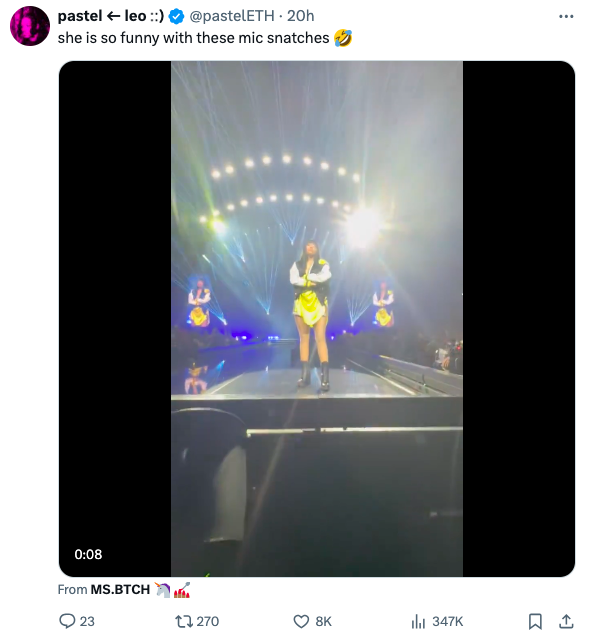
Task: Click the tweet text about mic snatches
Action: coord(205,38)
